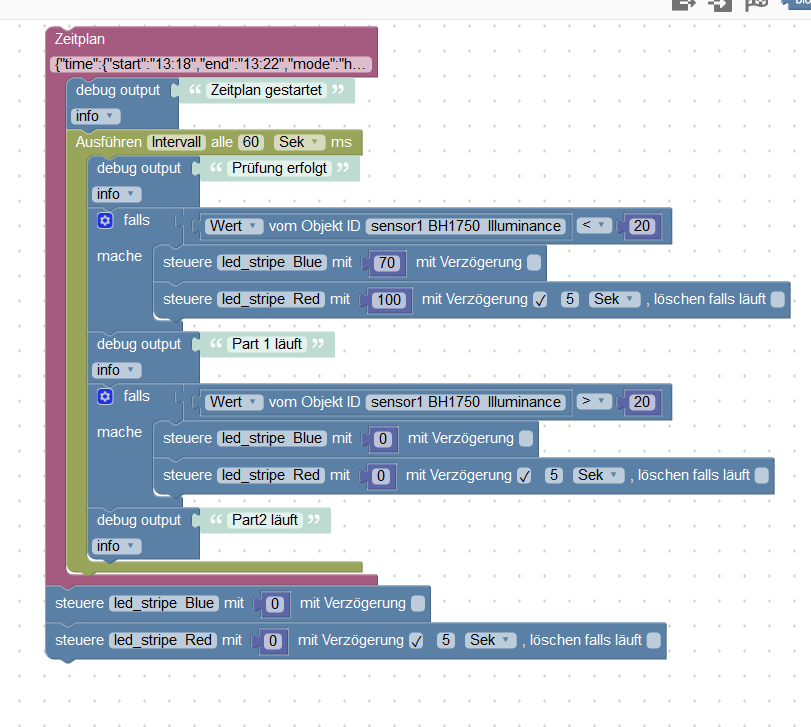Viewport: 811px width, 727px height.
Task: Click the Intervall name field
Action: [x=176, y=142]
